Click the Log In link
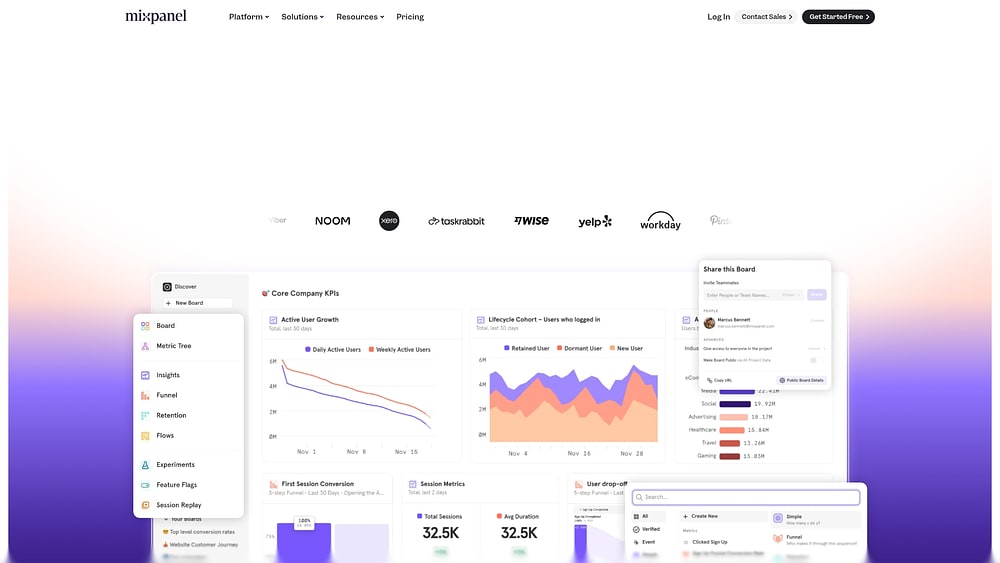Screen dimensions: 1000x563 point(719,17)
